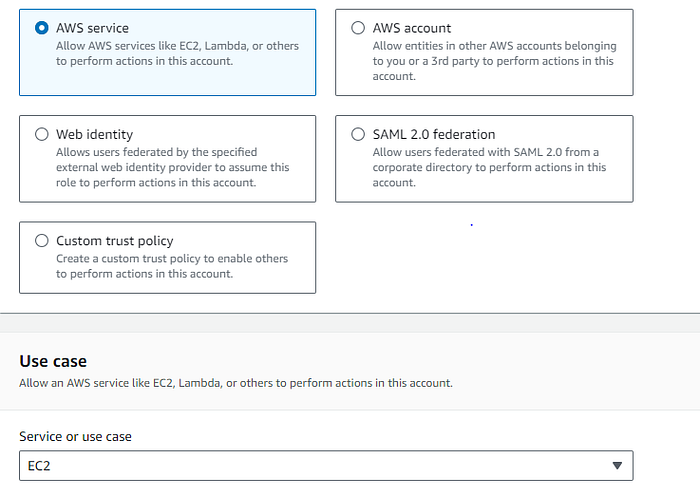The image size is (700, 500).
Task: Open the Service or use case combo box showing EC2
Action: point(326,466)
